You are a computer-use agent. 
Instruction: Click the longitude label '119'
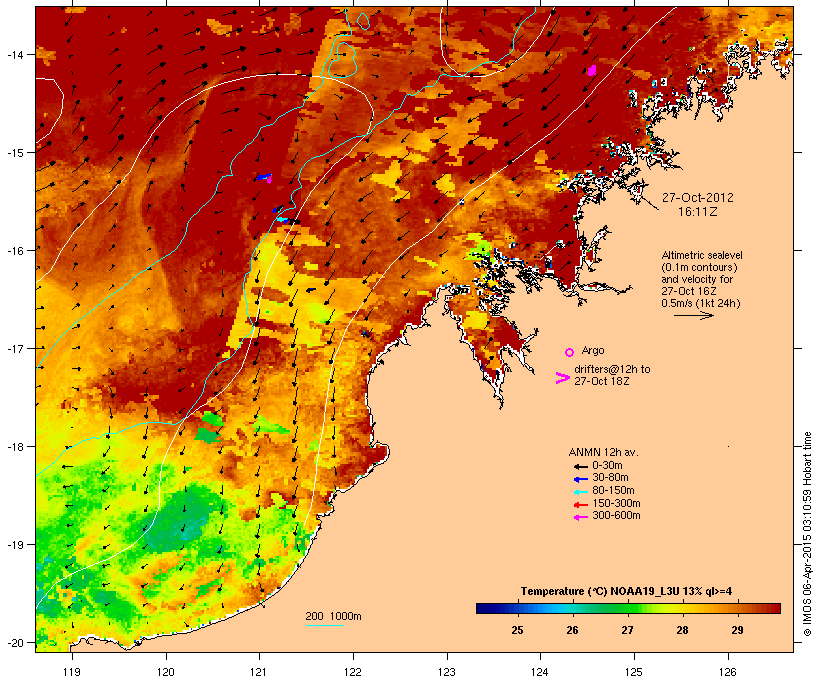[x=72, y=672]
